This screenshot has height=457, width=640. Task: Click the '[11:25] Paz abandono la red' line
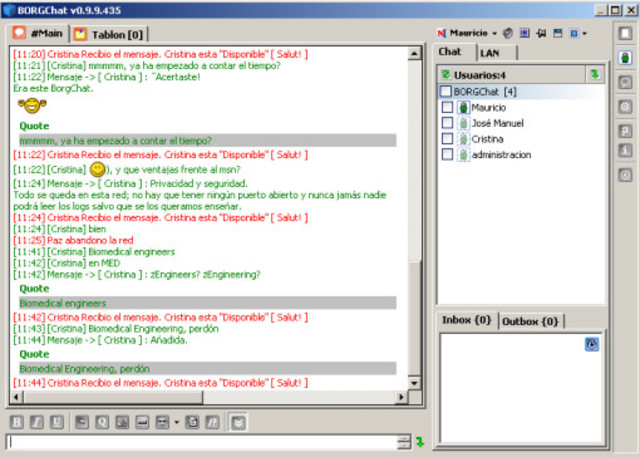[x=73, y=240]
